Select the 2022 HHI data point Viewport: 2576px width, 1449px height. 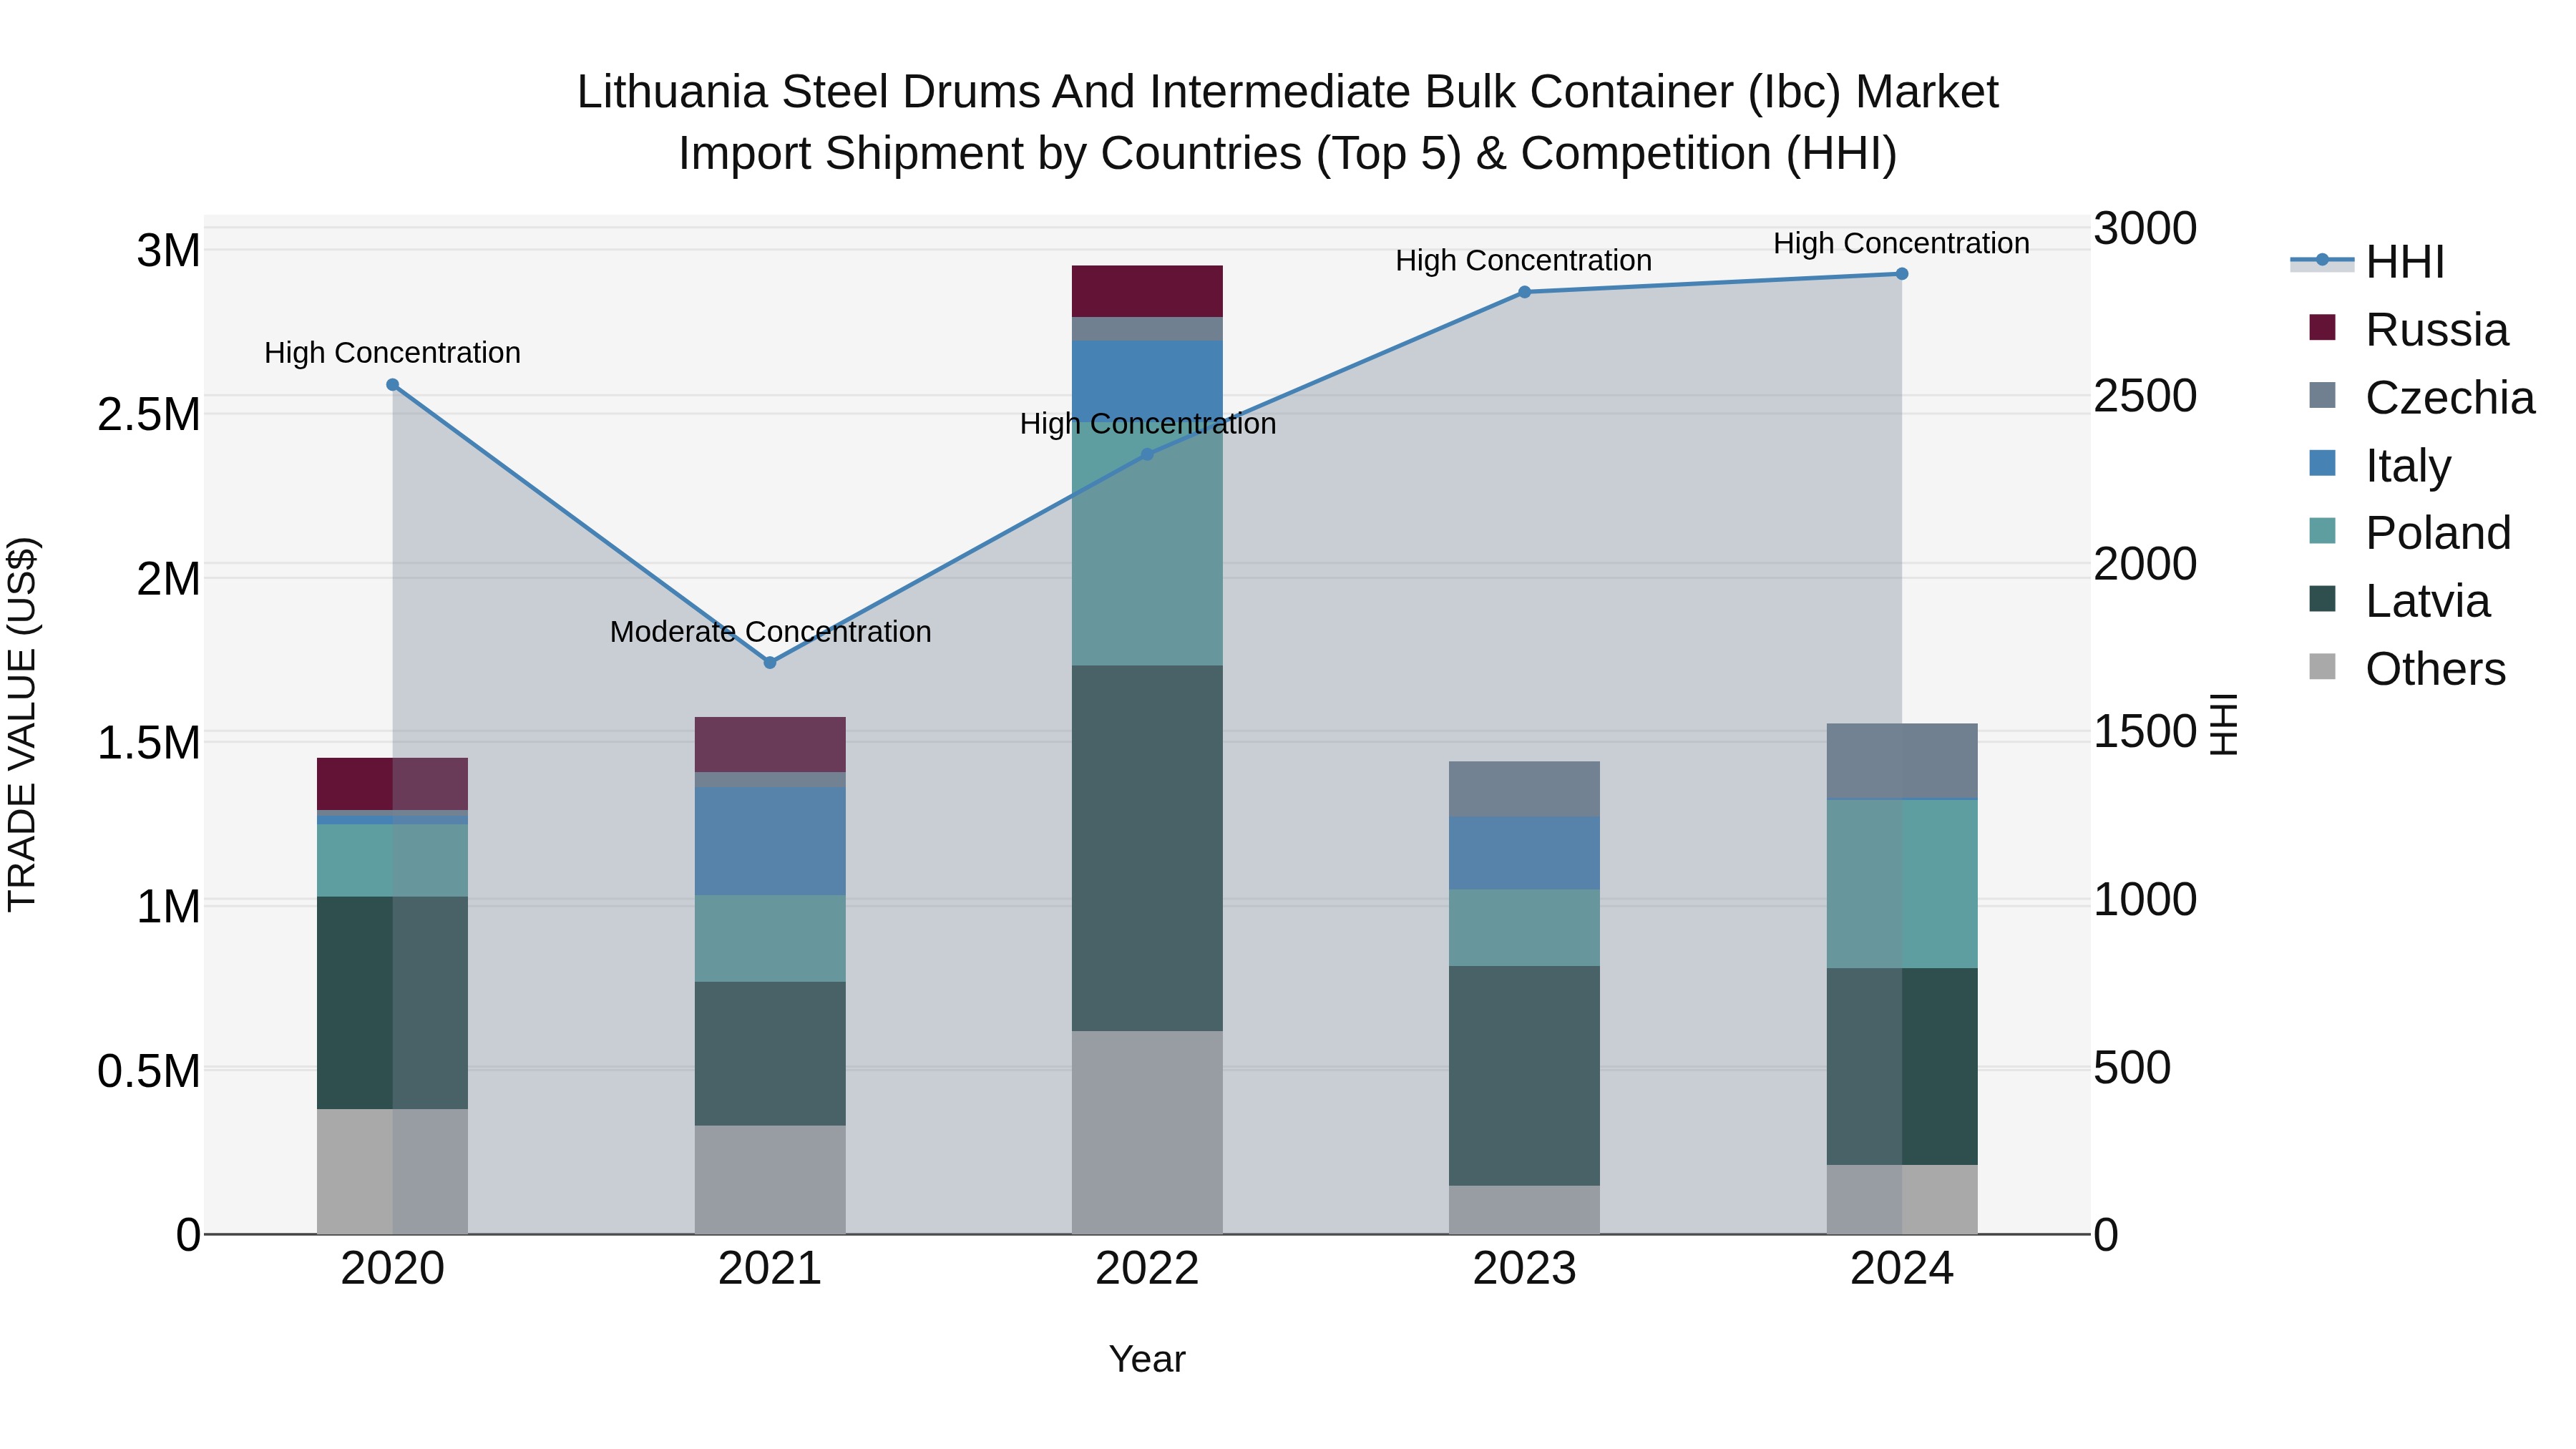click(1147, 454)
